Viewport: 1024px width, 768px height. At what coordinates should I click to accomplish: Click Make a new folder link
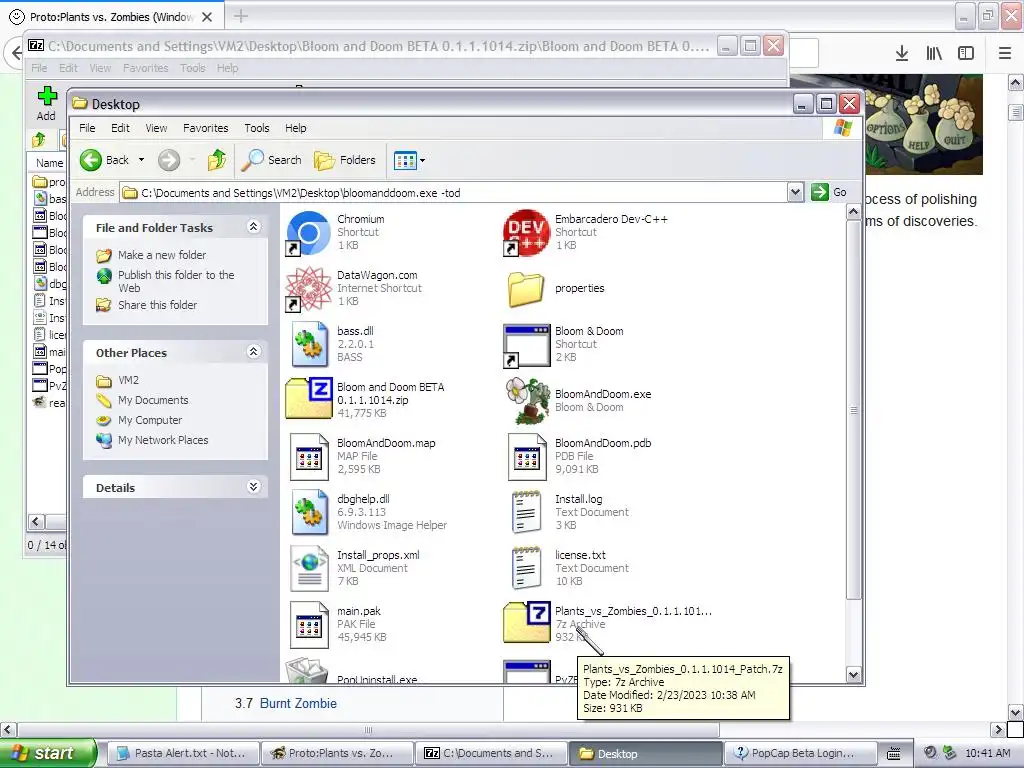pos(162,255)
